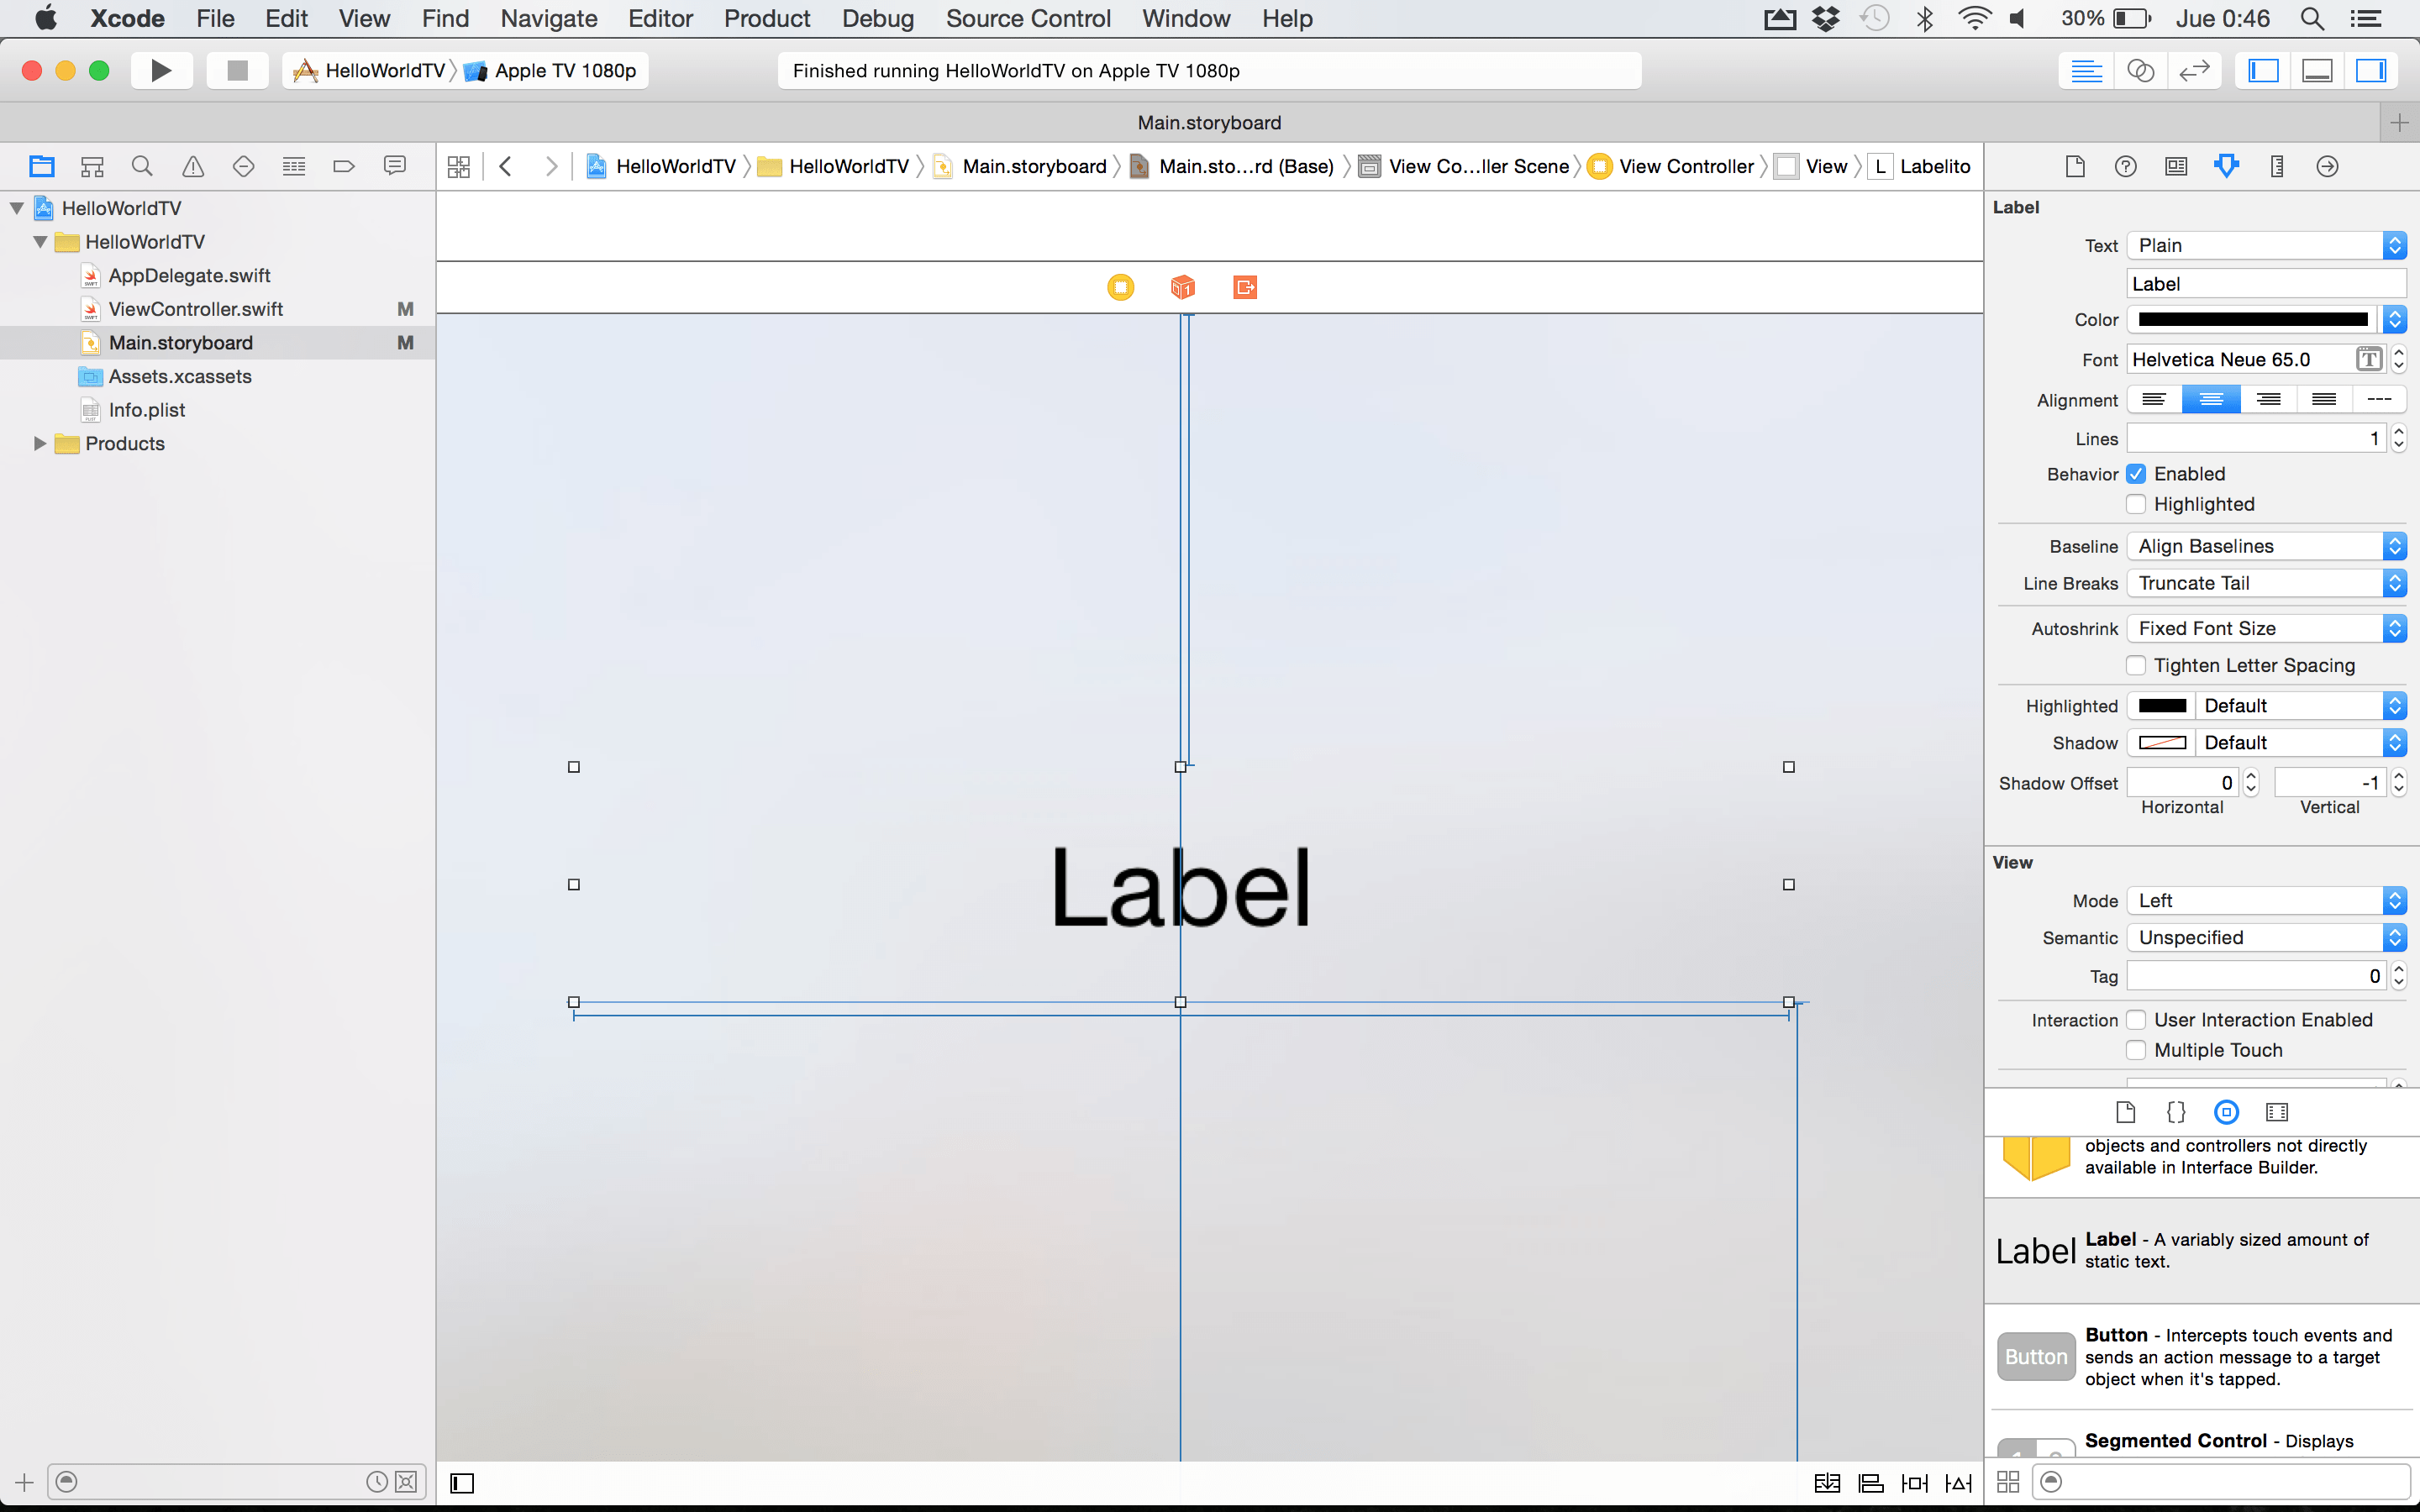Open the Autoshrink dropdown
The image size is (2420, 1512).
click(x=2265, y=628)
